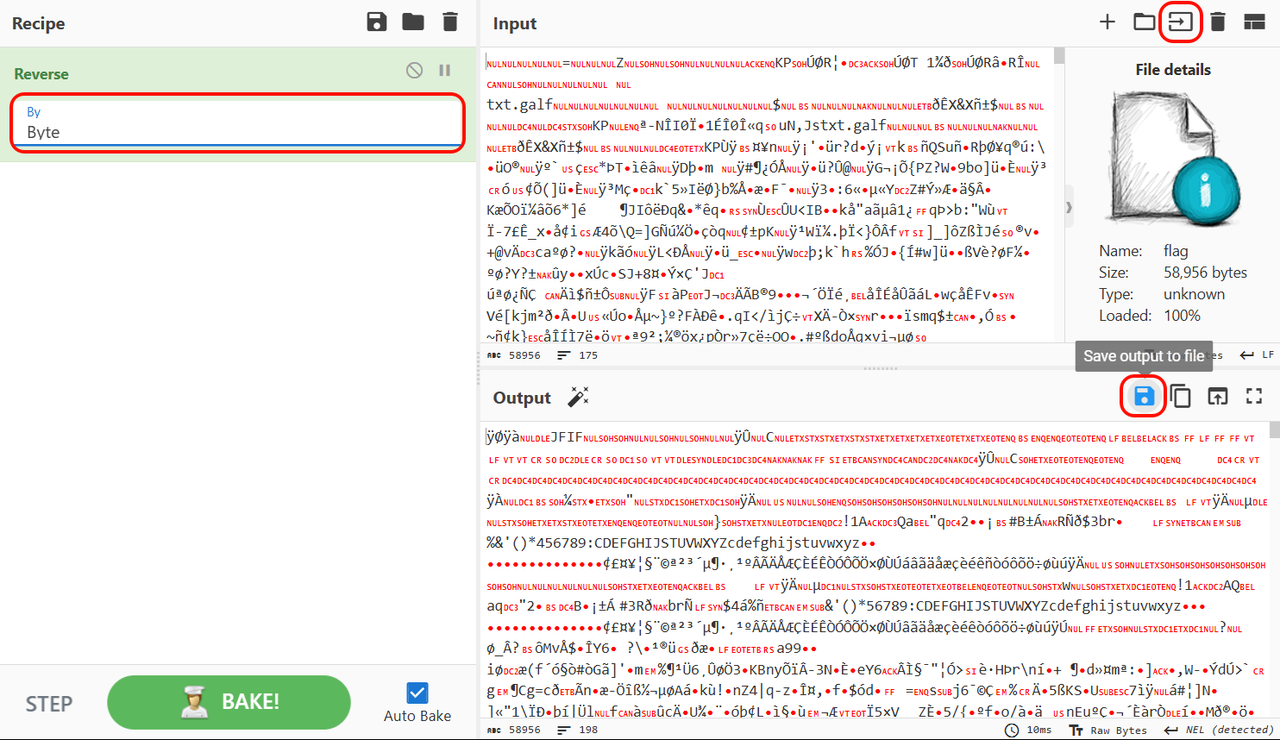Replace input with output
1280x740 pixels.
[1217, 397]
